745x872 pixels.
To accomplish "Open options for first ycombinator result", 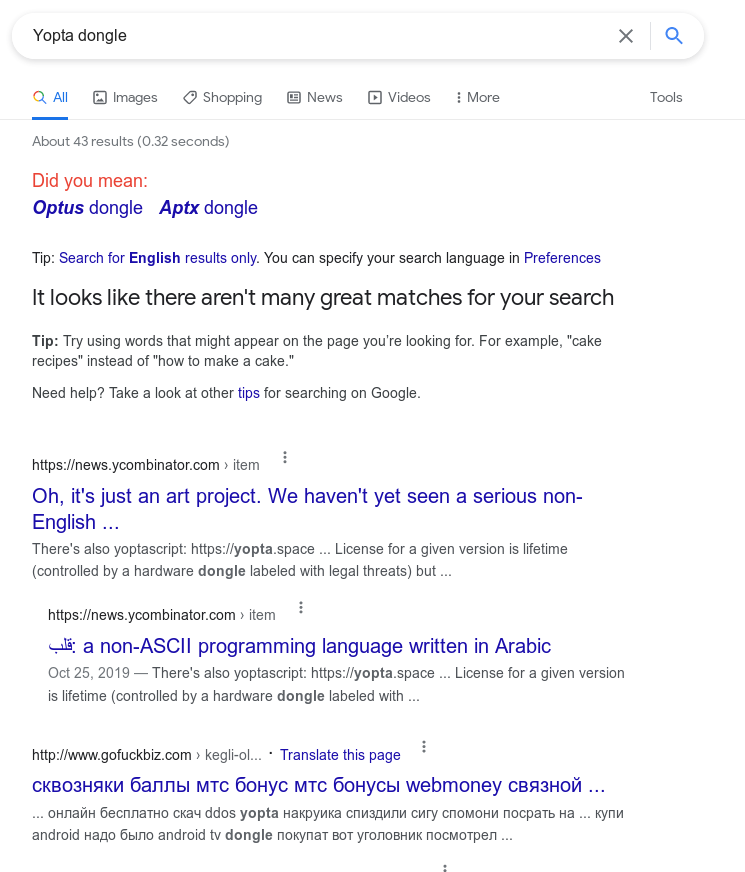I will 285,457.
